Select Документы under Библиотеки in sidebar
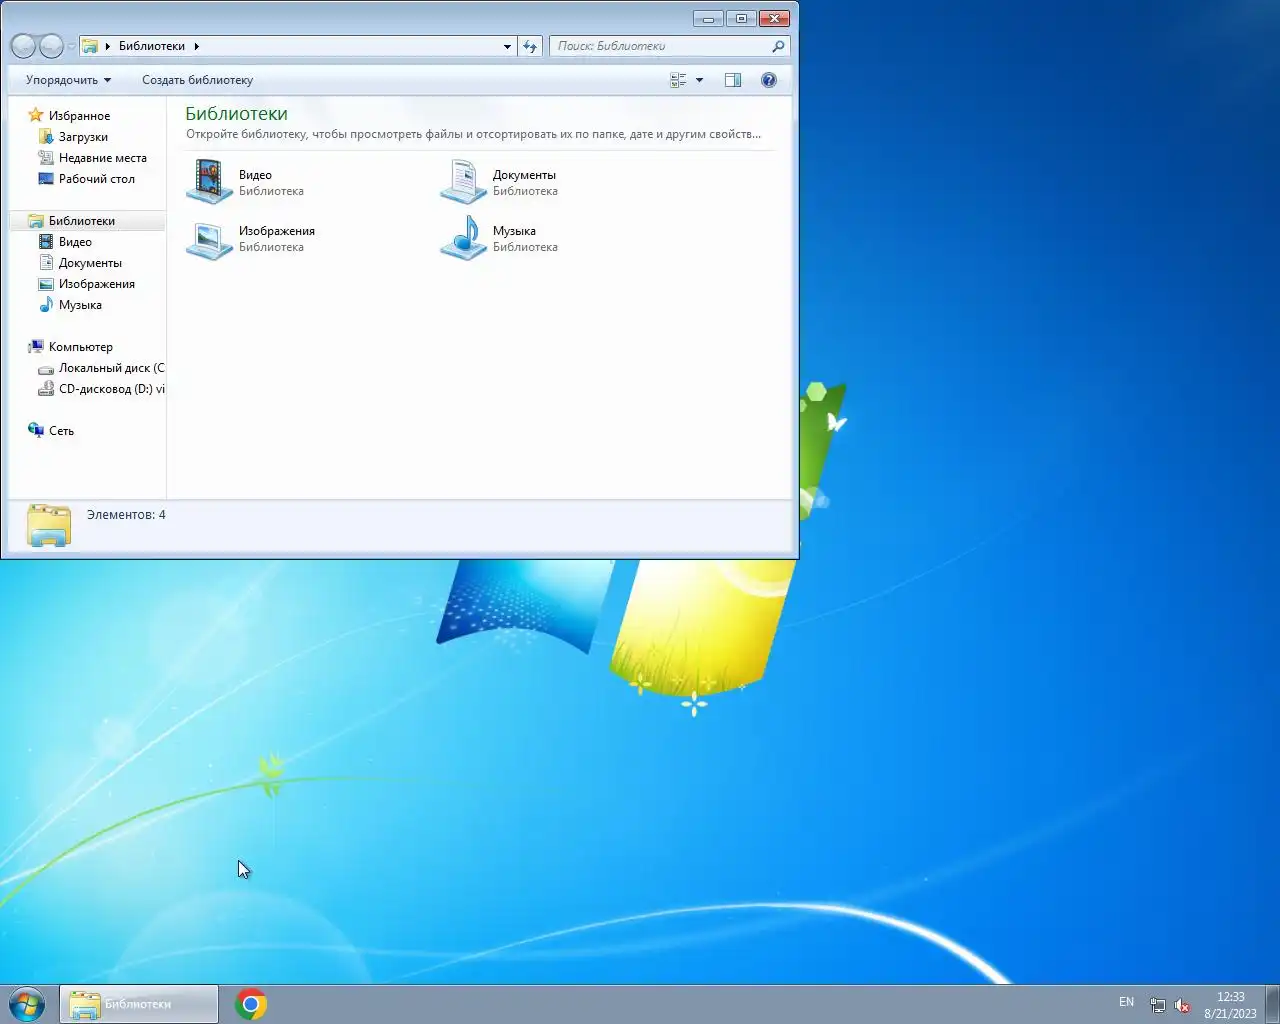 point(90,263)
